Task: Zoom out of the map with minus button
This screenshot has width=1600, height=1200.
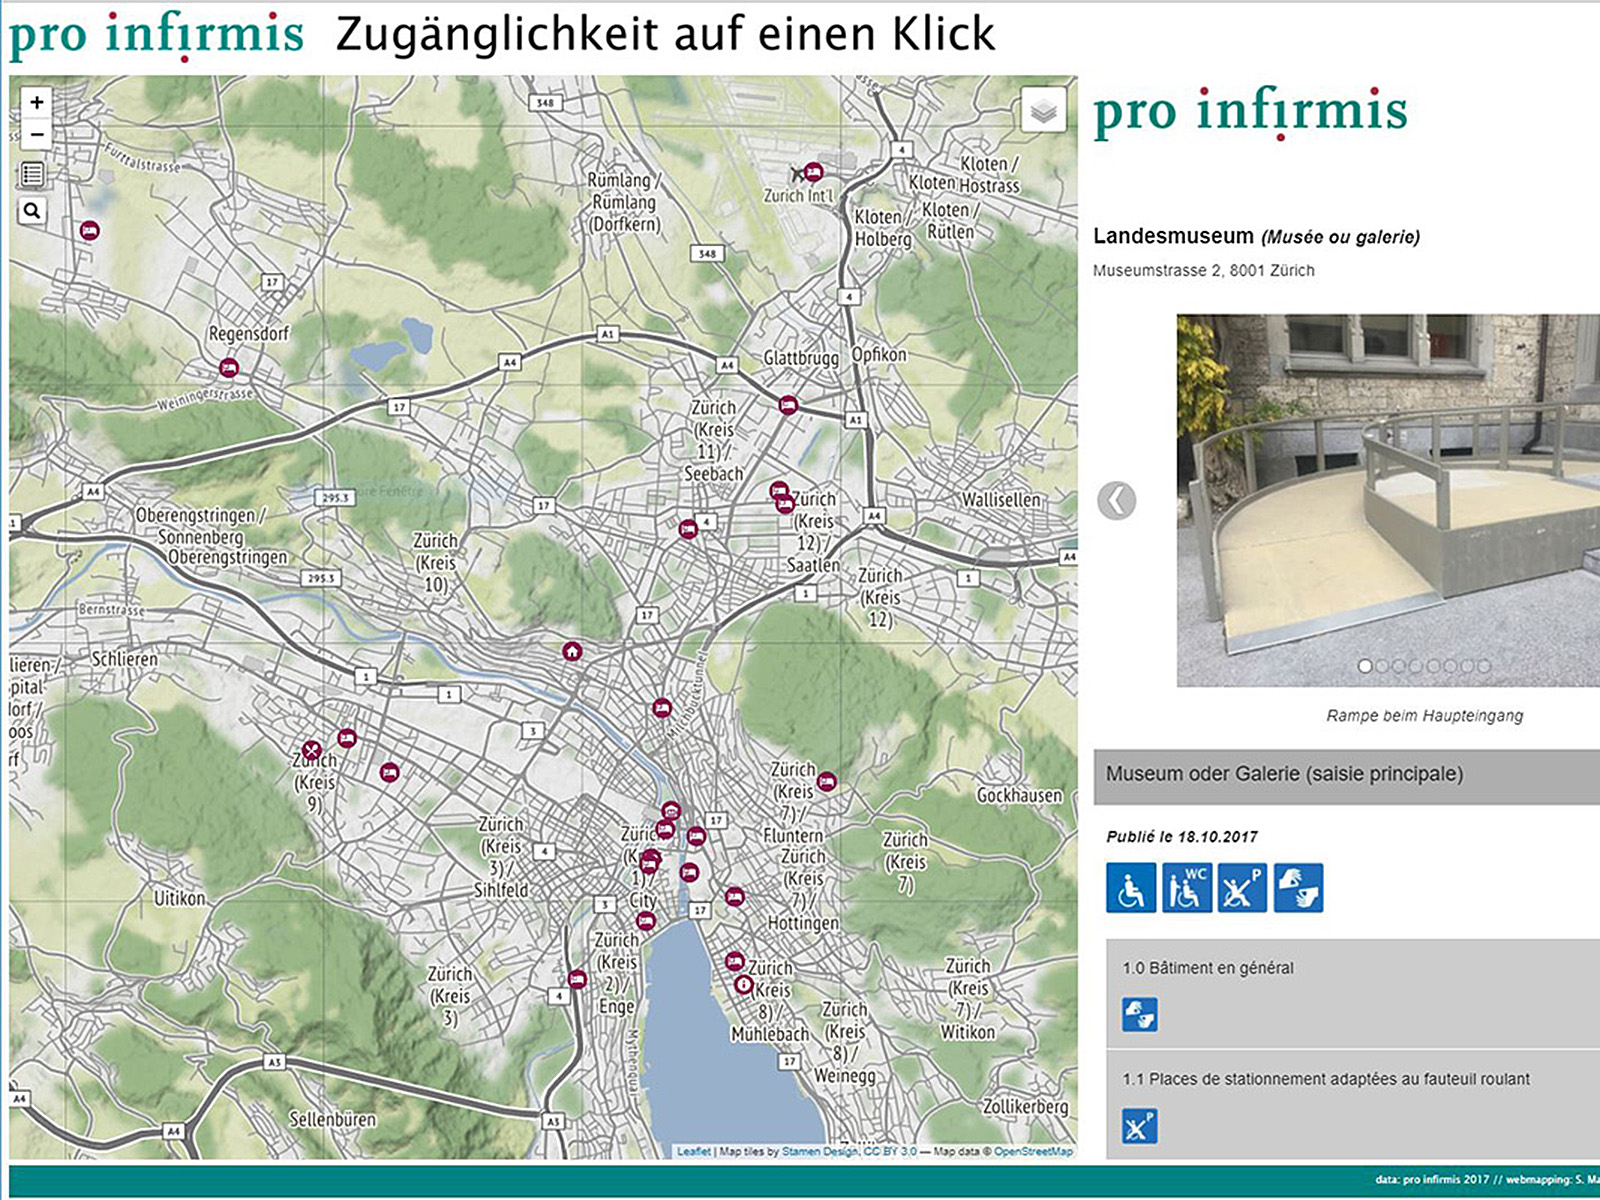Action: pos(36,134)
